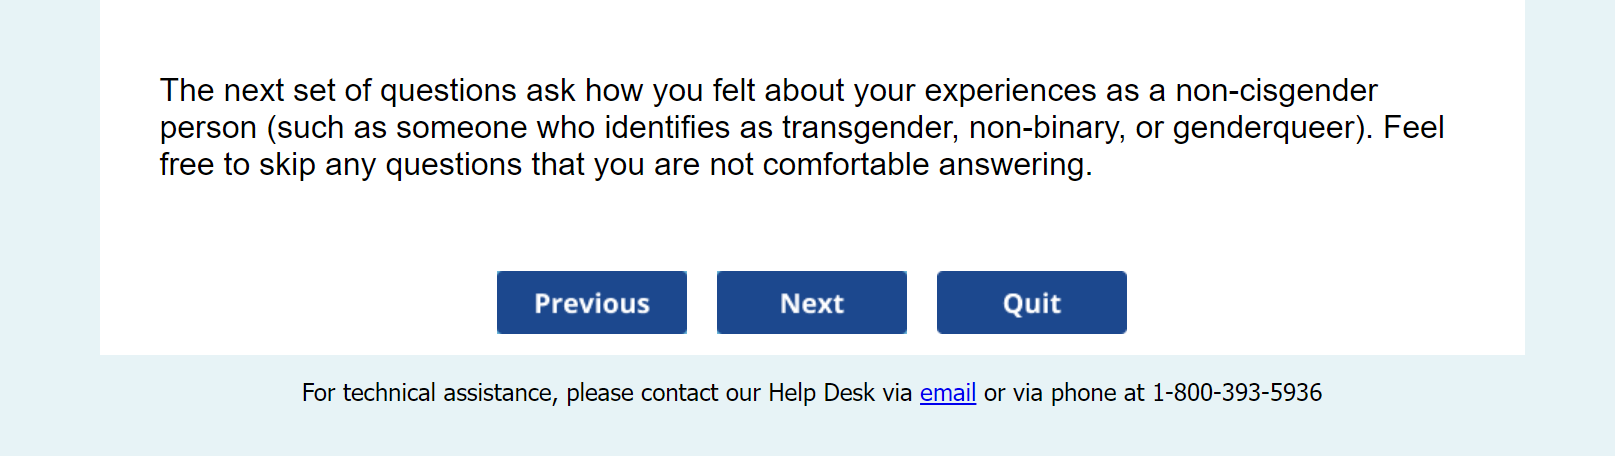Click the phone number 1-800-393-5936
1615x456 pixels.
click(x=1236, y=393)
